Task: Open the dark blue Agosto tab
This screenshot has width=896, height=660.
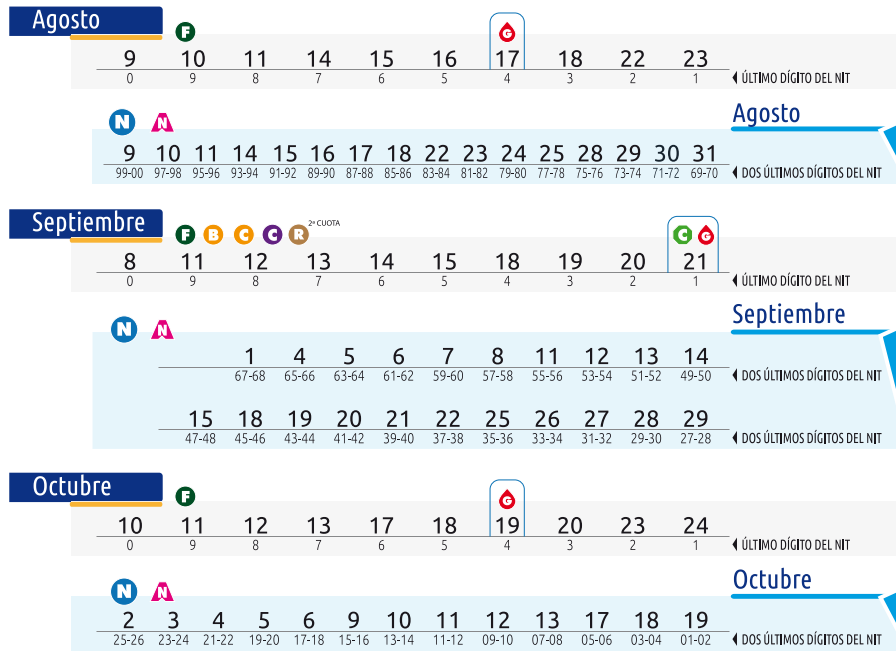Action: click(x=85, y=20)
